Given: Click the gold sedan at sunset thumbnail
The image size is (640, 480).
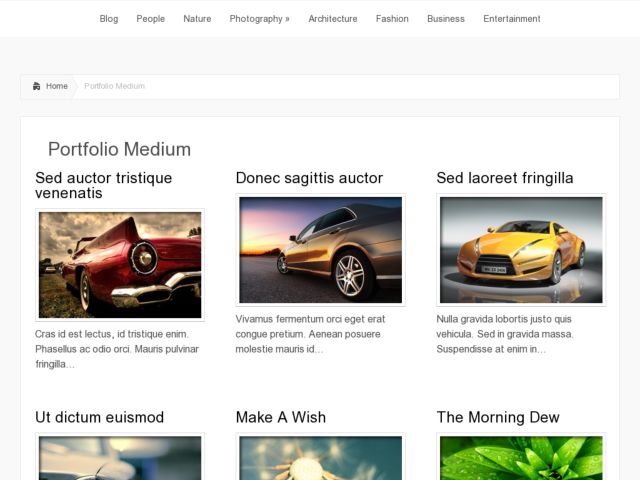Looking at the screenshot, I should 320,250.
